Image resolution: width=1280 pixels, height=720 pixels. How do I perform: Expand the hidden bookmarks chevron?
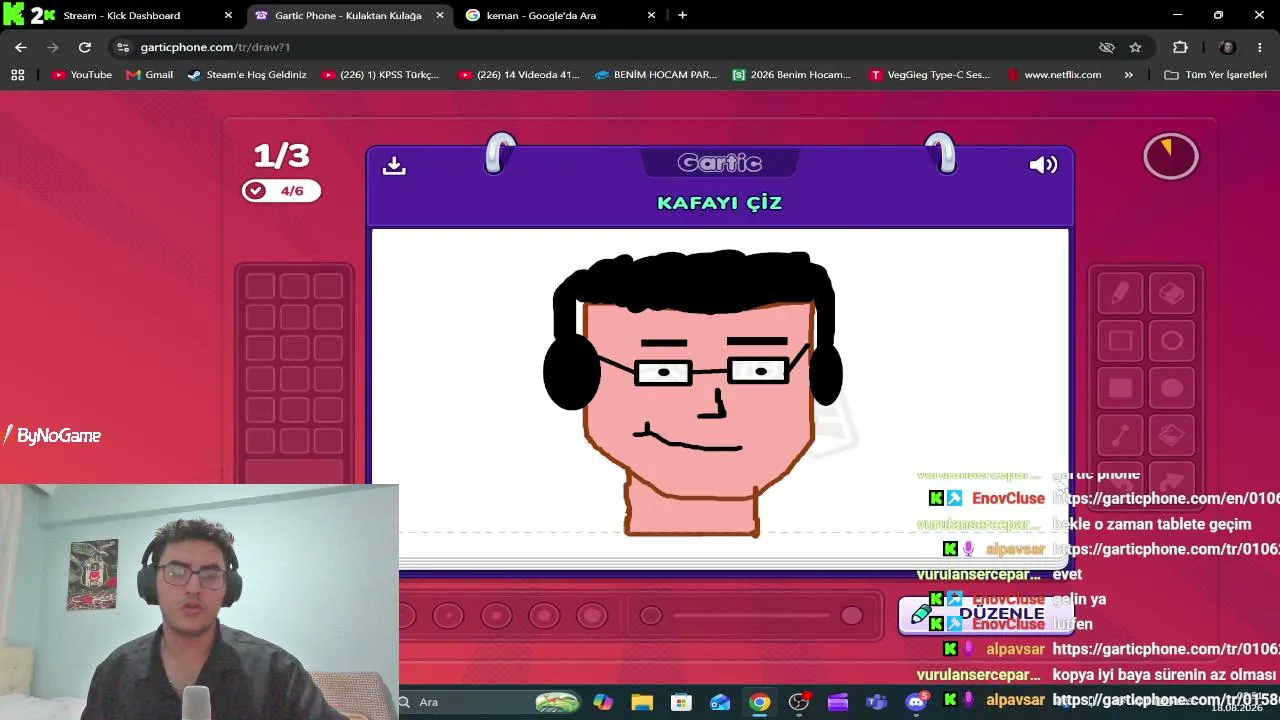tap(1128, 75)
